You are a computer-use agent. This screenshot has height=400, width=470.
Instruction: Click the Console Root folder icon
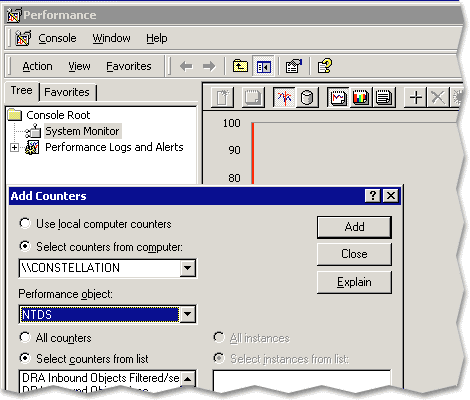tap(15, 115)
